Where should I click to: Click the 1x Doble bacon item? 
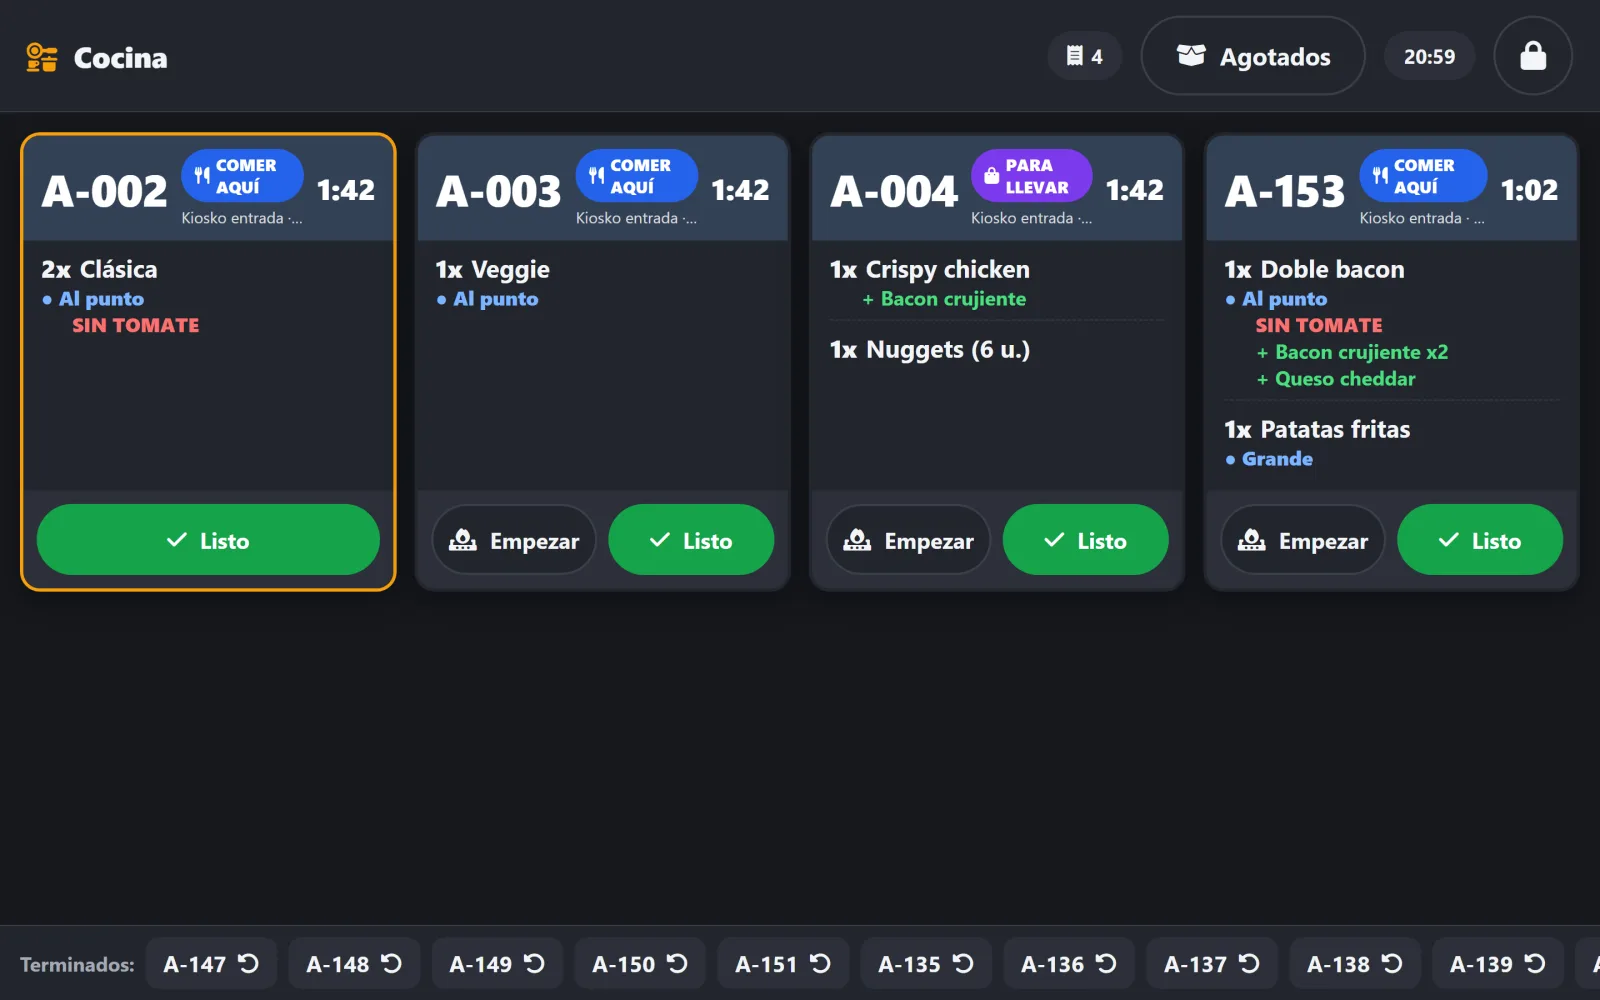point(1314,270)
